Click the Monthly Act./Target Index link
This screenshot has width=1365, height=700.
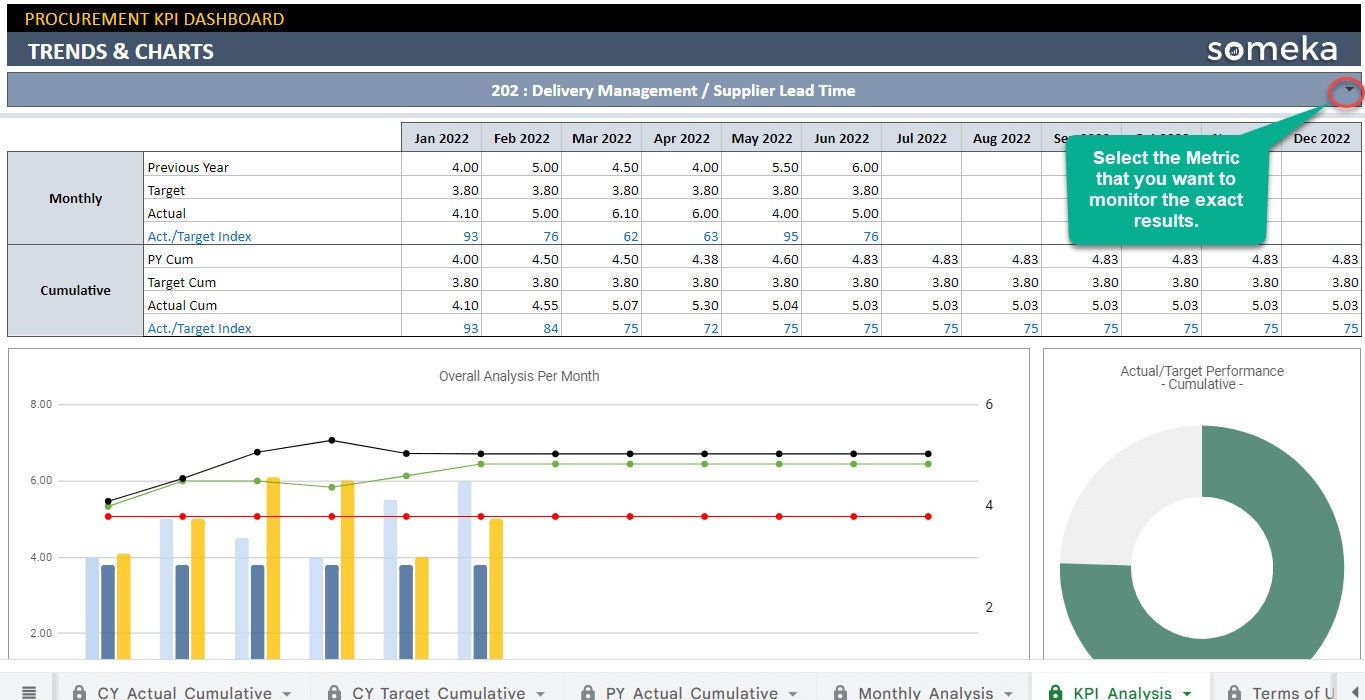[x=198, y=236]
